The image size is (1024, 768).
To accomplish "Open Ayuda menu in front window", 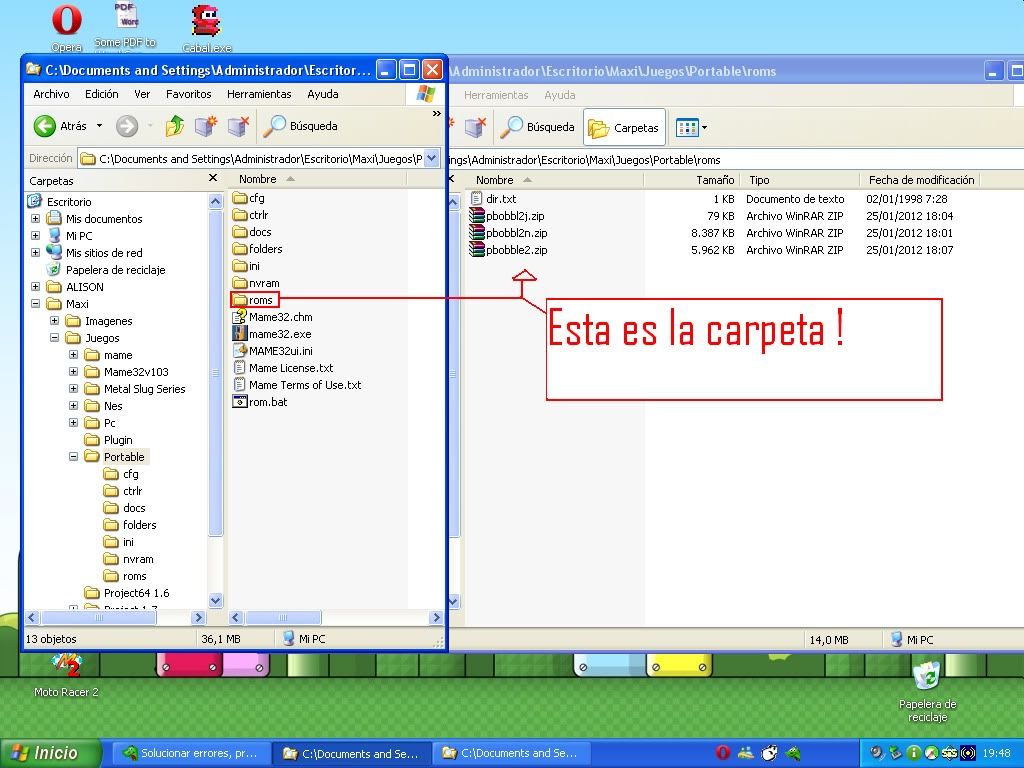I will [x=323, y=94].
